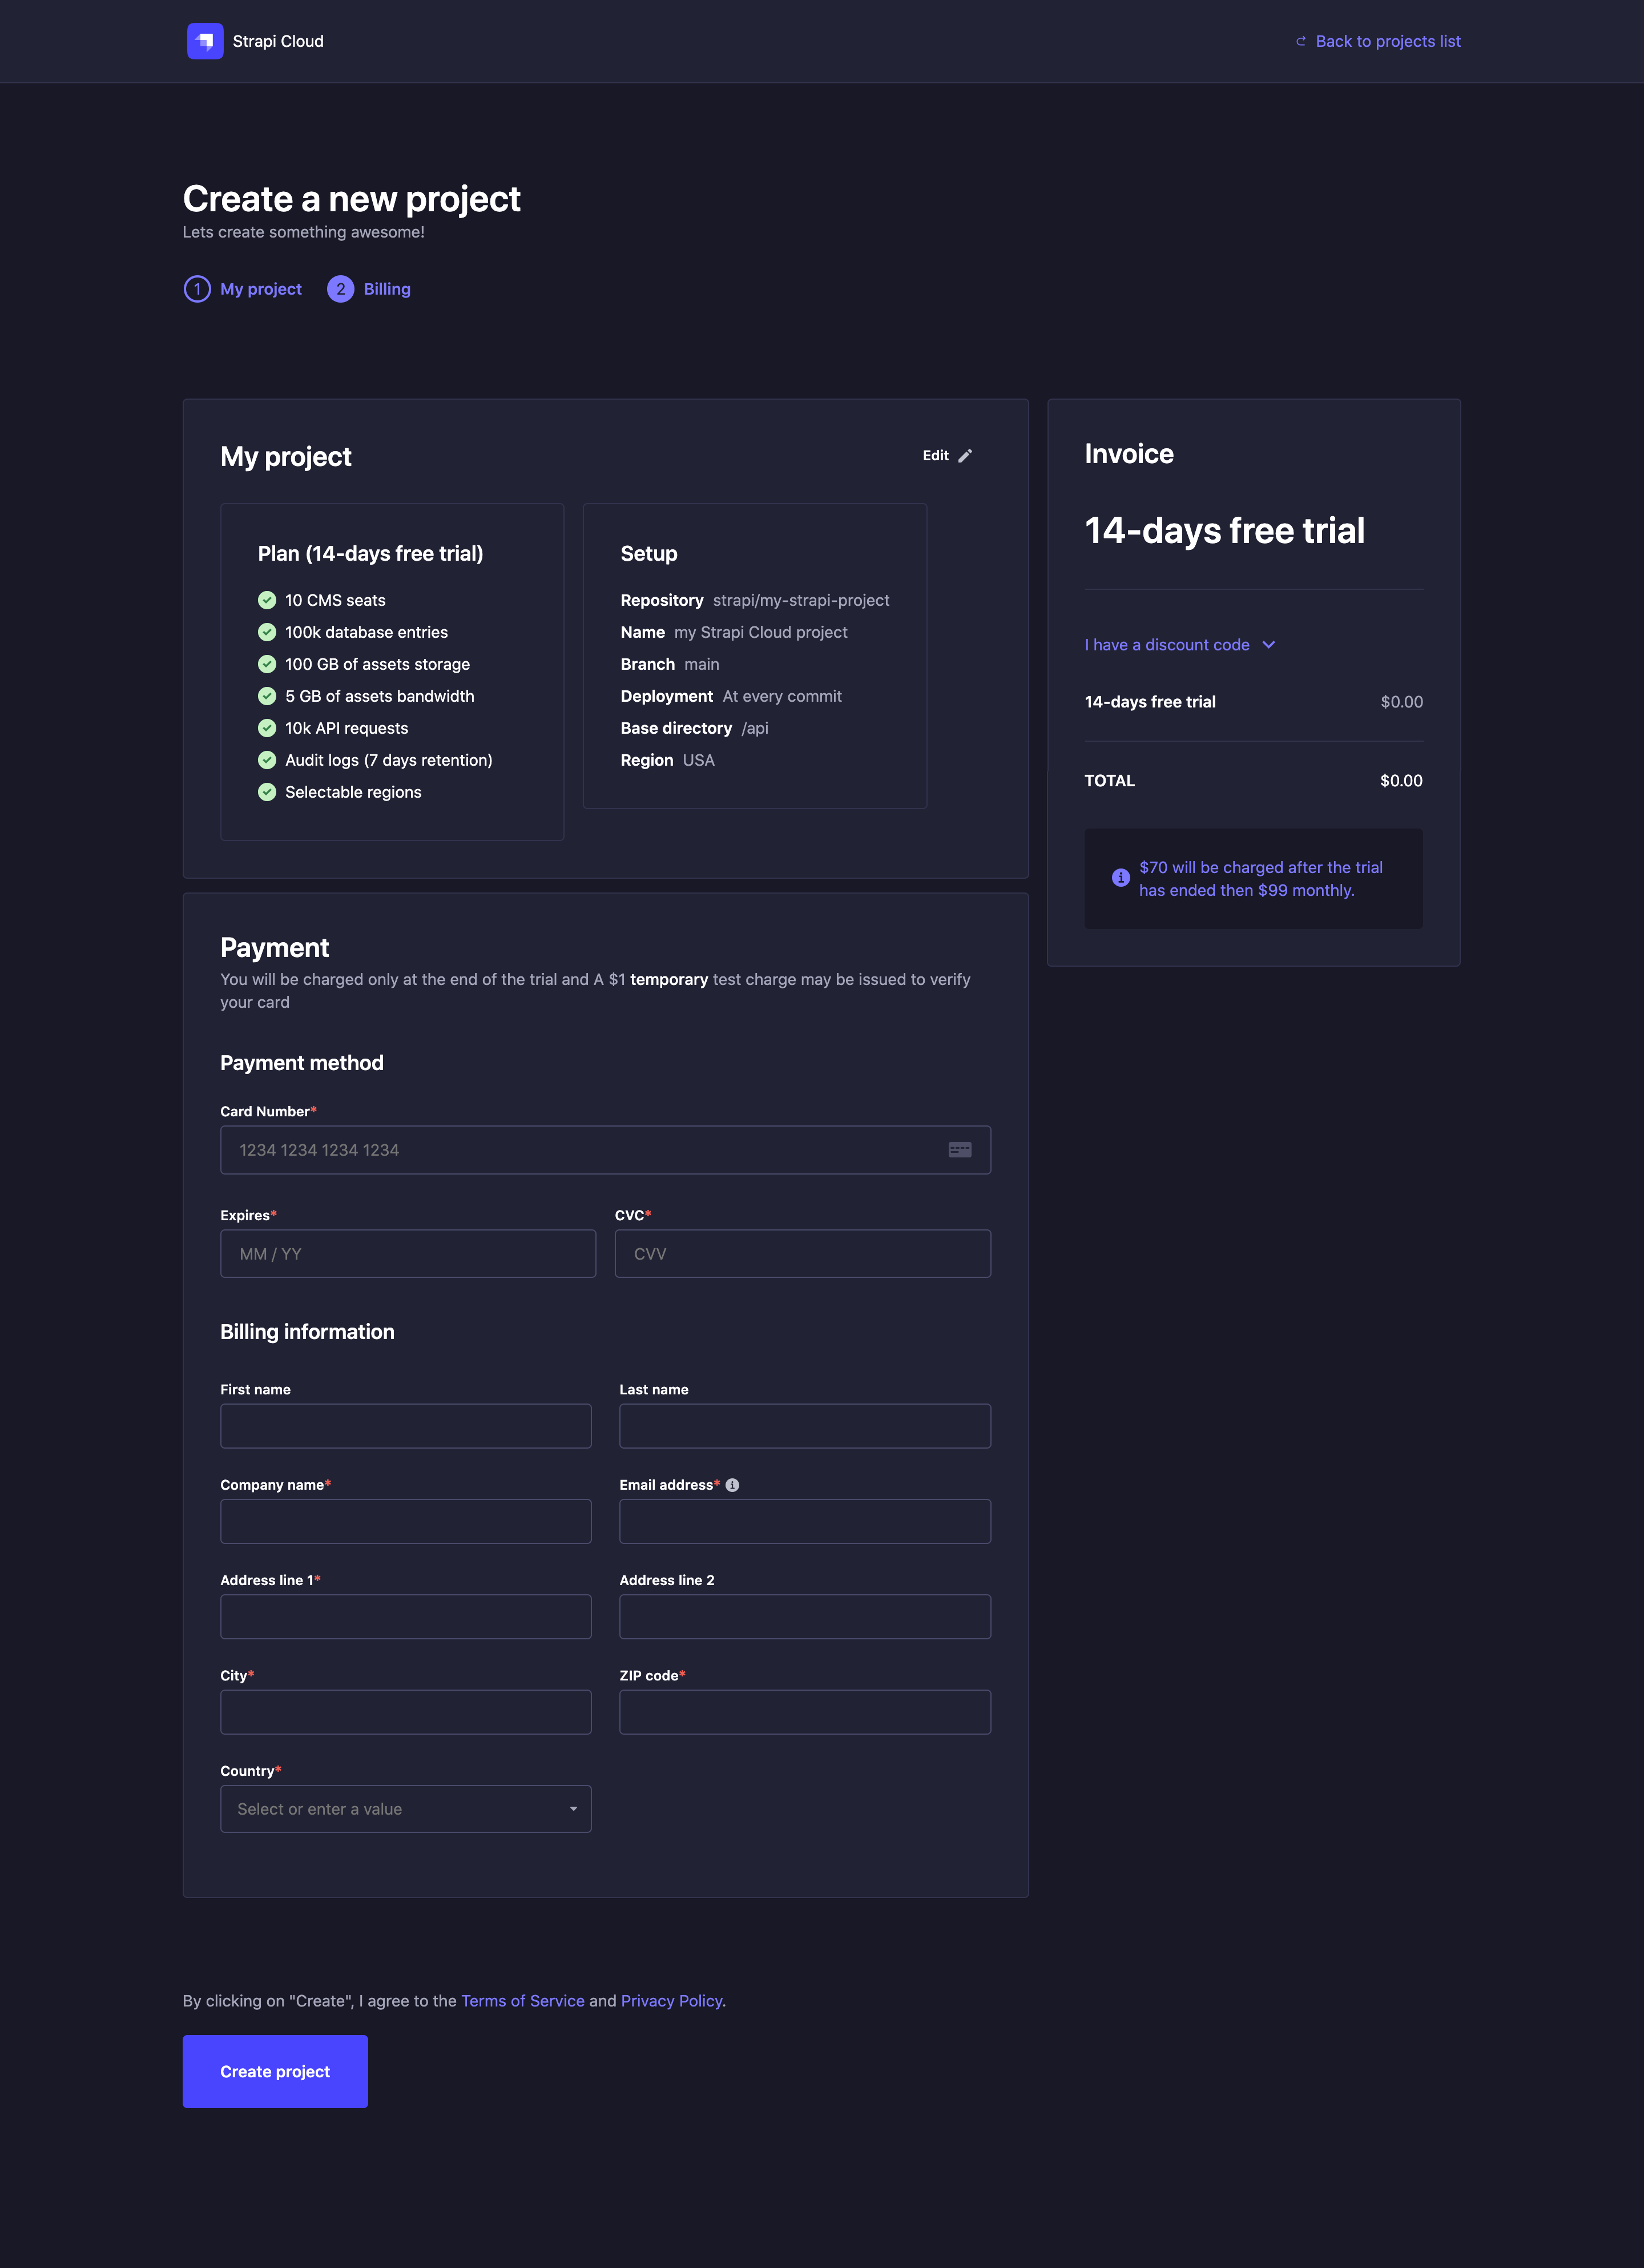The width and height of the screenshot is (1644, 2268).
Task: Click the step 2 Billing circle icon
Action: [x=340, y=289]
